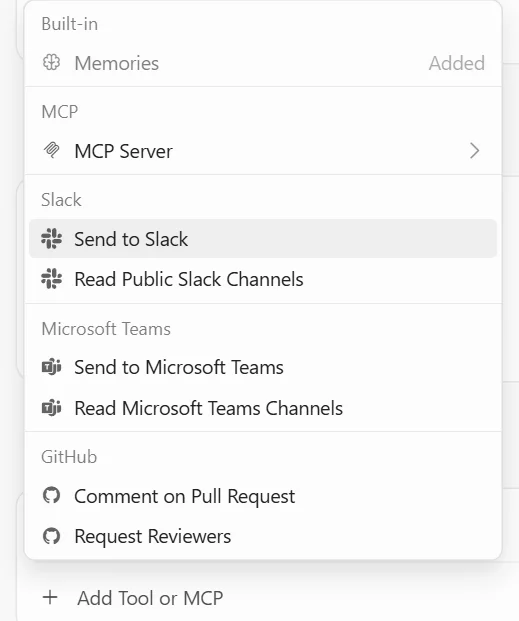Click the GitHub logo beside Comment on Pull Request
This screenshot has height=621, width=519.
click(52, 496)
